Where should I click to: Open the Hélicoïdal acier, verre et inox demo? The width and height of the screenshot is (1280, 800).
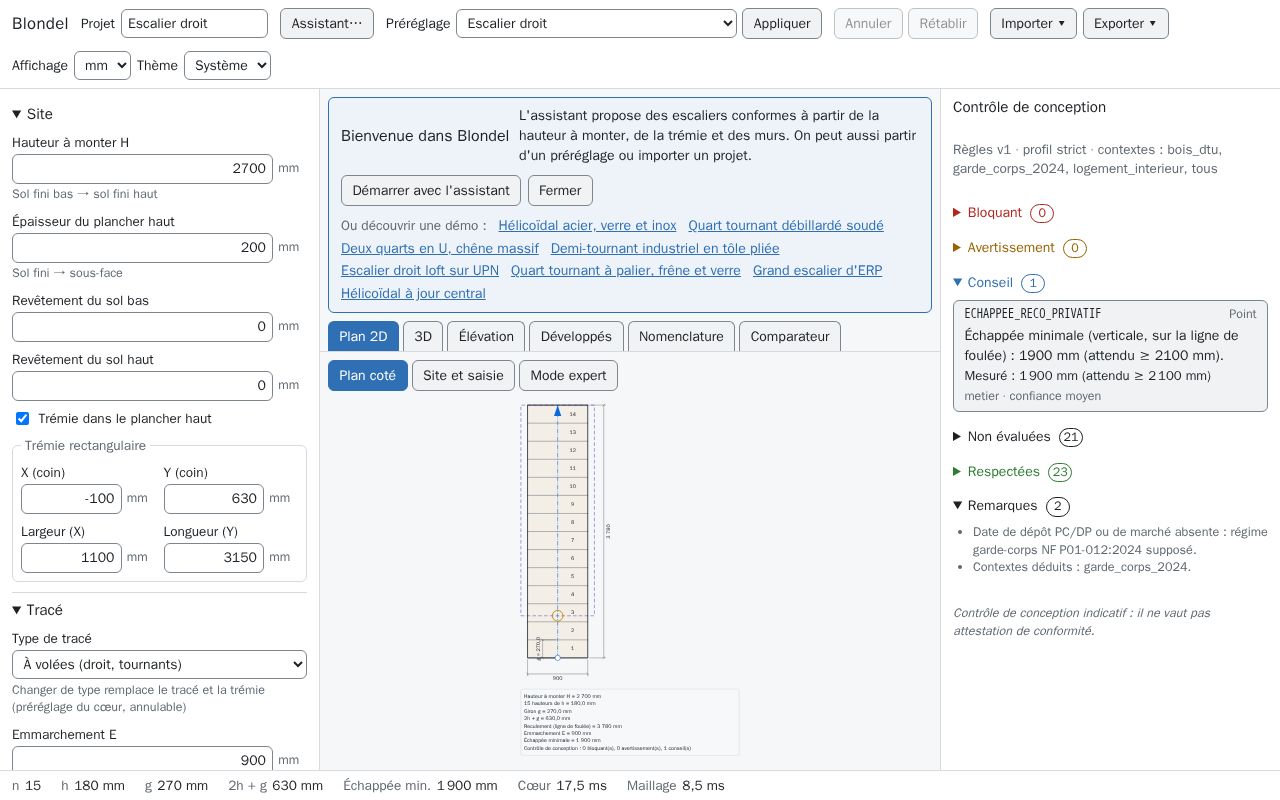[587, 226]
